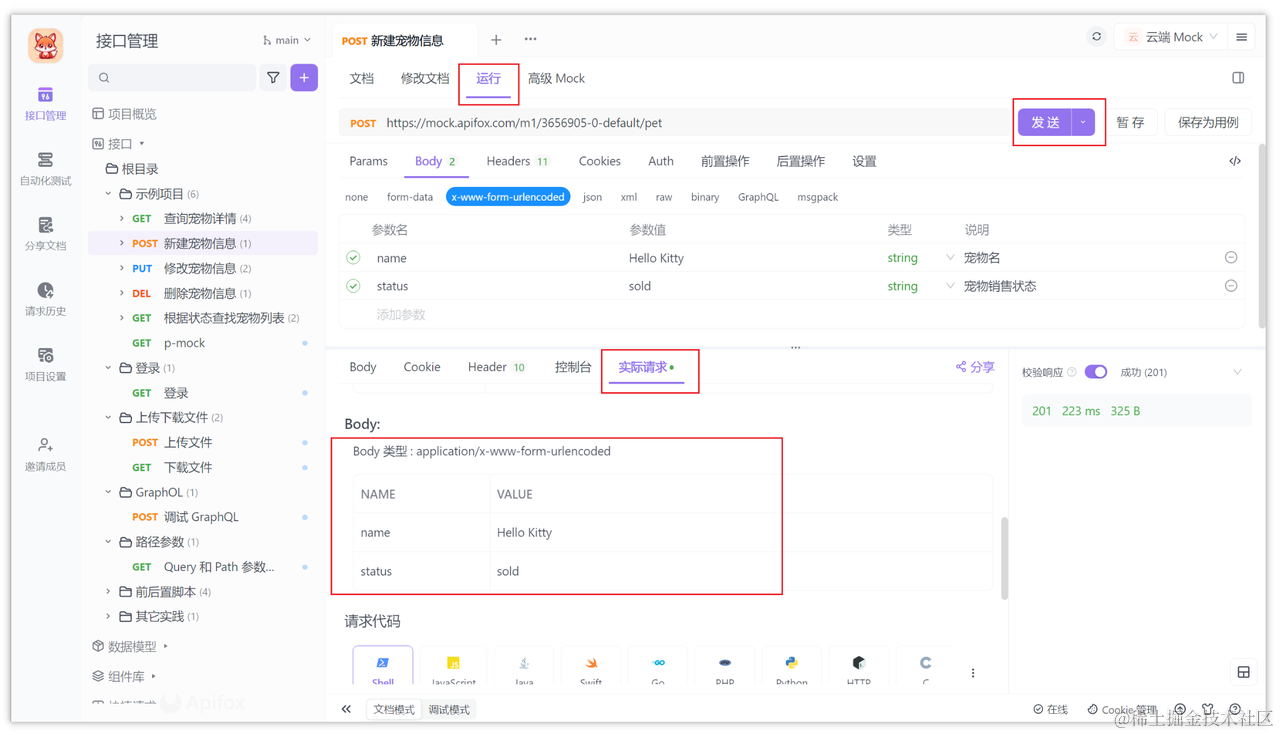Viewport: 1280px width, 735px height.
Task: Select the GraphQL body type
Action: pos(758,197)
